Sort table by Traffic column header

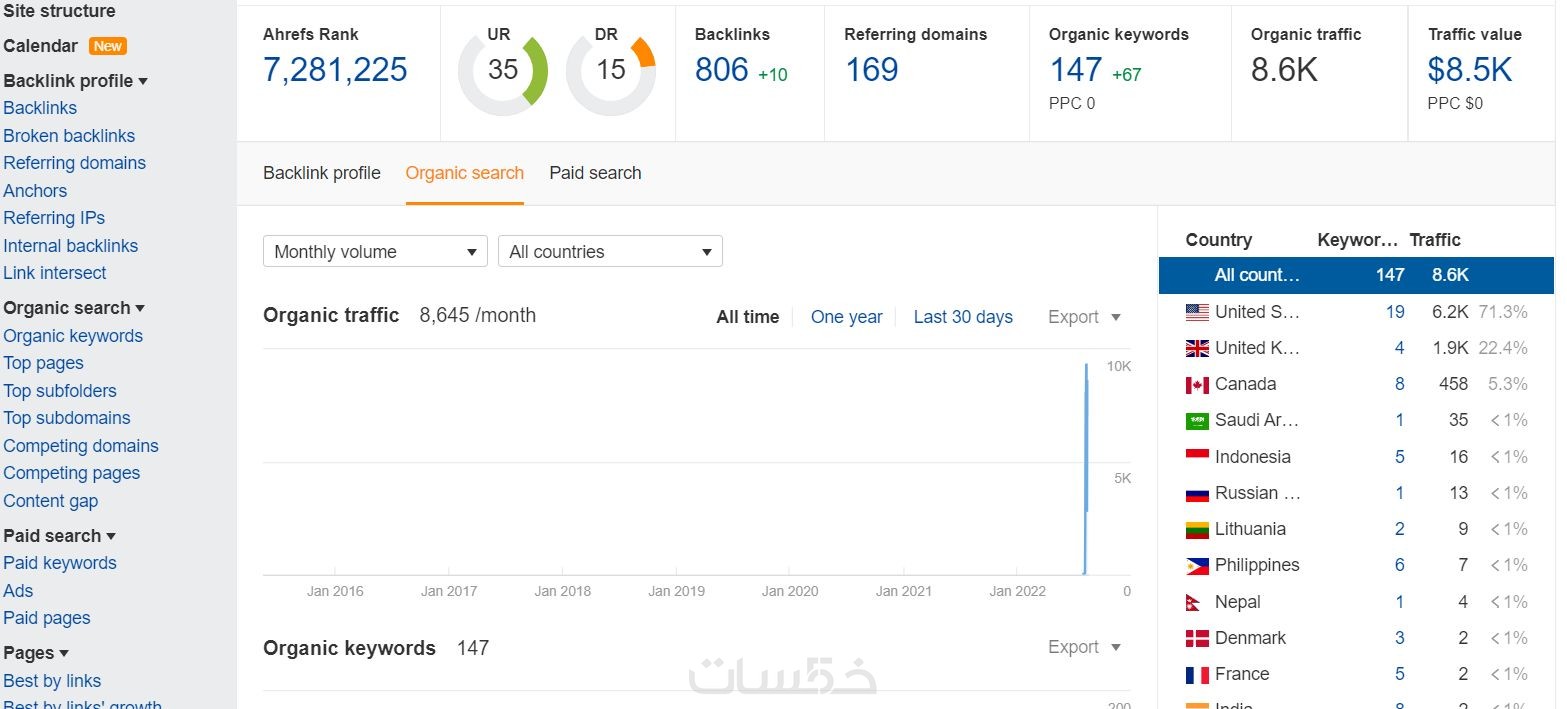(1435, 240)
